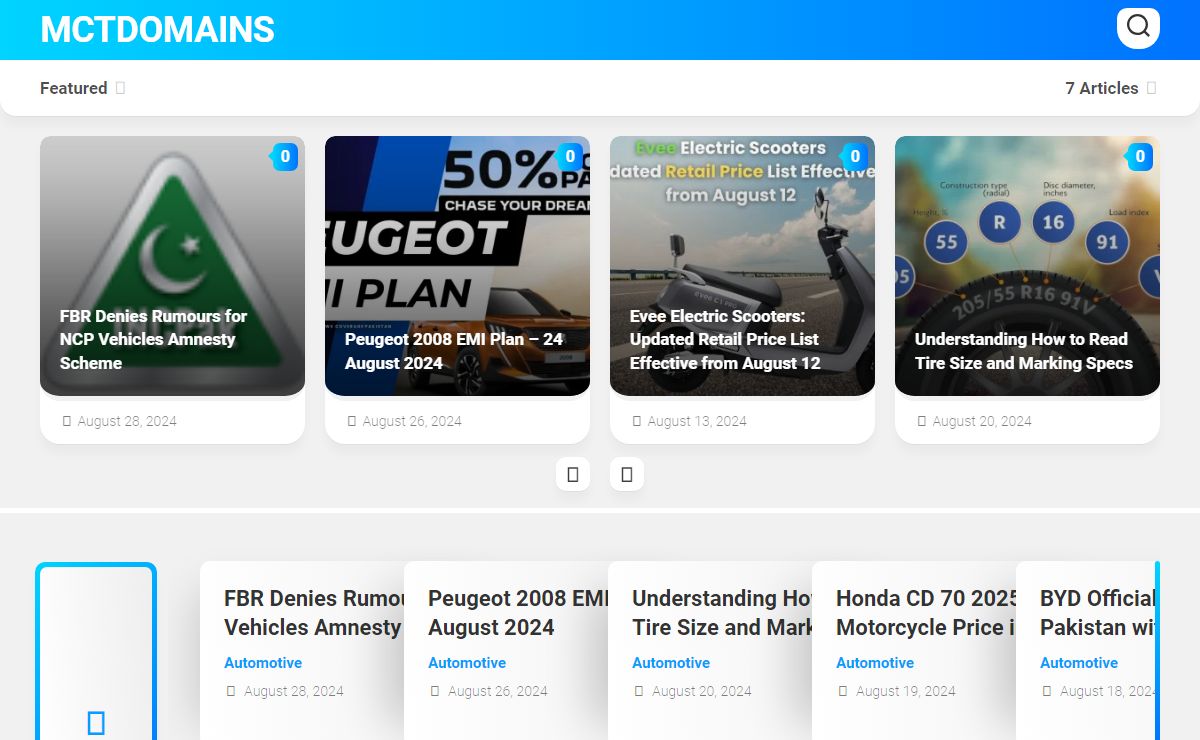Select Automotive category under BYD Official
The height and width of the screenshot is (740, 1200).
[1079, 663]
